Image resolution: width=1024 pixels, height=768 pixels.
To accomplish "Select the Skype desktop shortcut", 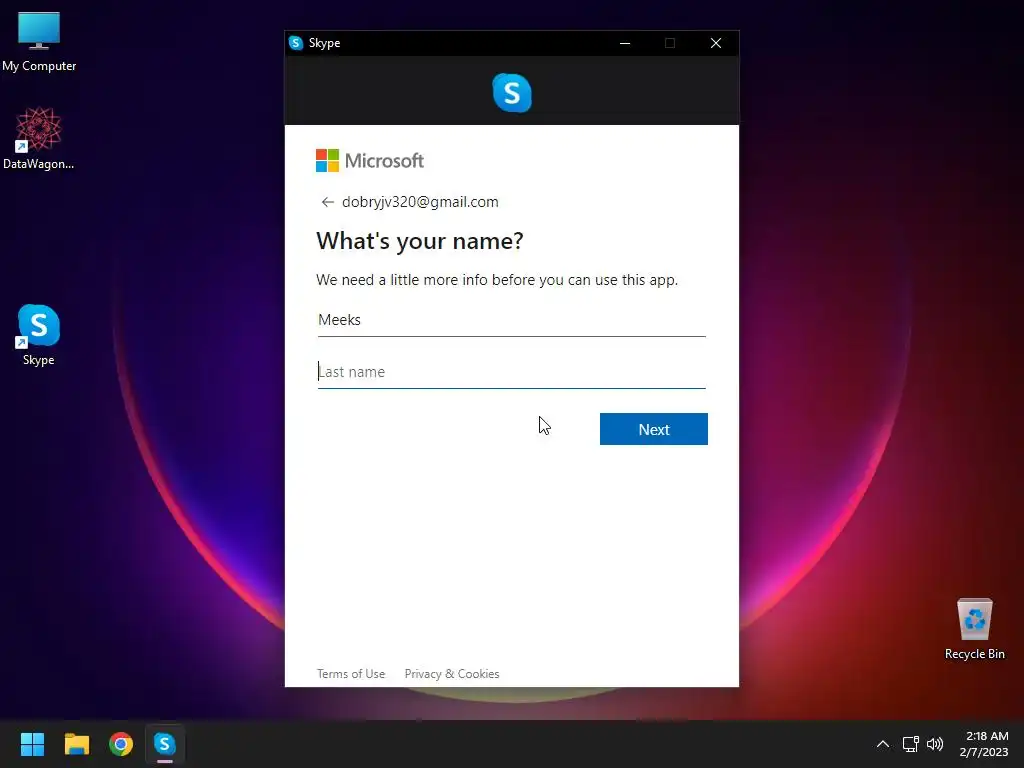I will coord(39,335).
